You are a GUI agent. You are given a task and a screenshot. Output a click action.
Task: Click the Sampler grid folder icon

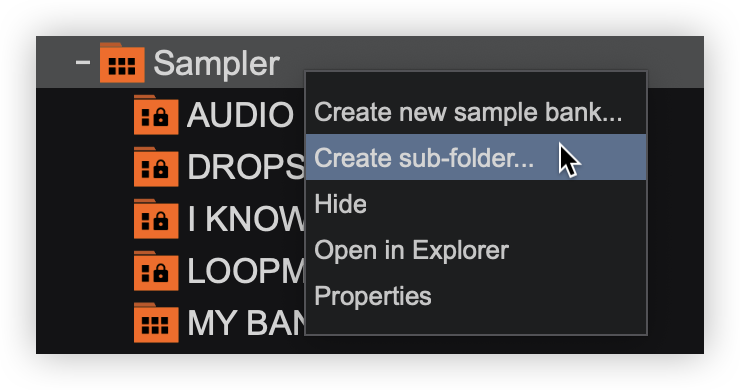click(122, 63)
